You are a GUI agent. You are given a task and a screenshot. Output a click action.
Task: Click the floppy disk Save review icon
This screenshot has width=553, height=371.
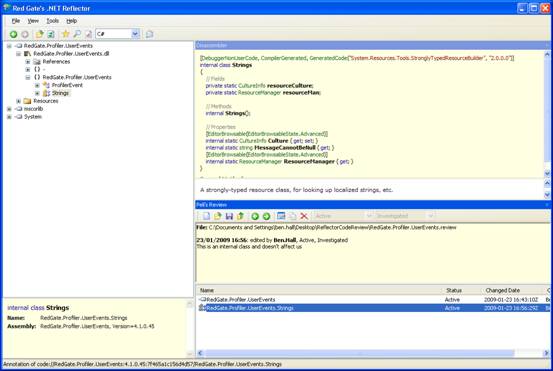tap(229, 216)
